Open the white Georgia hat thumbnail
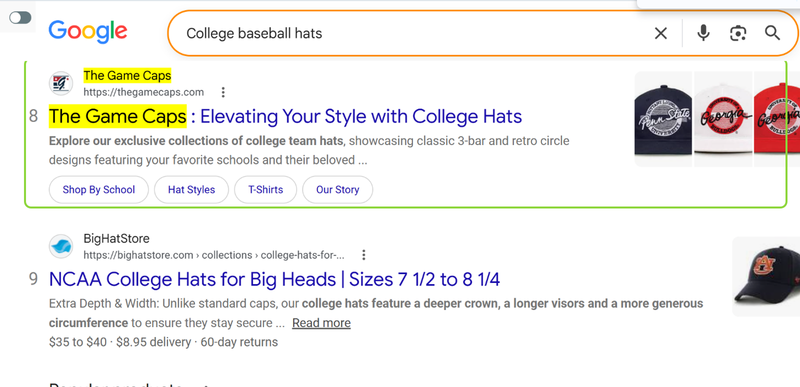Image resolution: width=800 pixels, height=387 pixels. [723, 119]
